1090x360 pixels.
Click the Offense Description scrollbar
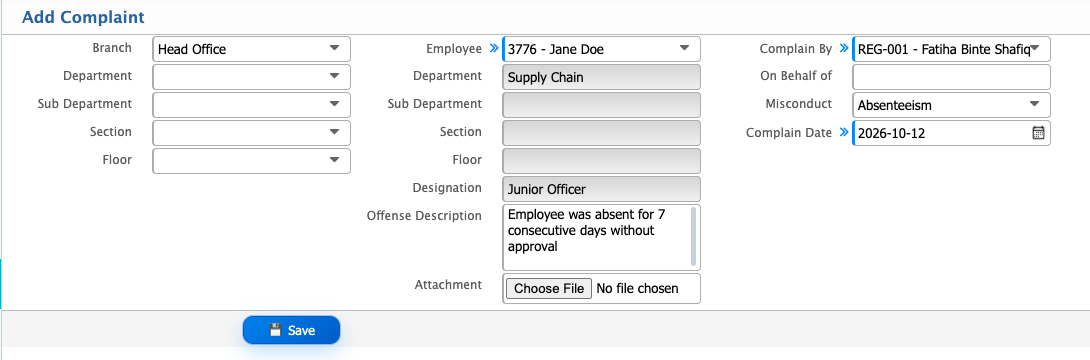(x=693, y=236)
